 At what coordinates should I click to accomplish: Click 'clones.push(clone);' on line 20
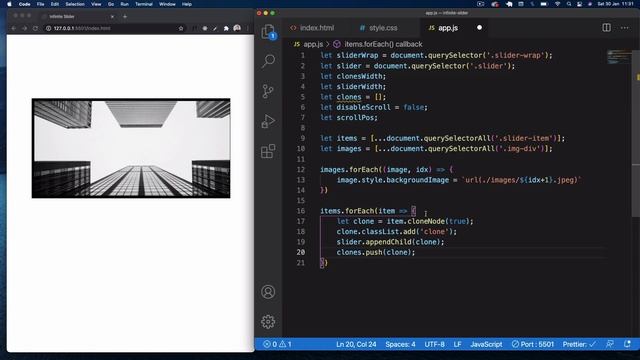point(376,252)
